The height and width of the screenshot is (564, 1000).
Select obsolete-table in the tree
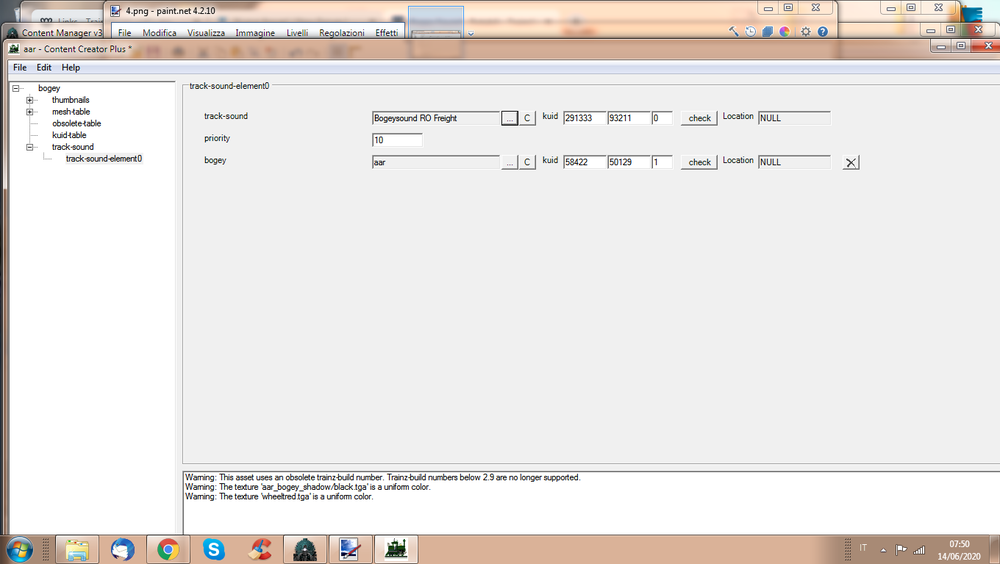77,123
